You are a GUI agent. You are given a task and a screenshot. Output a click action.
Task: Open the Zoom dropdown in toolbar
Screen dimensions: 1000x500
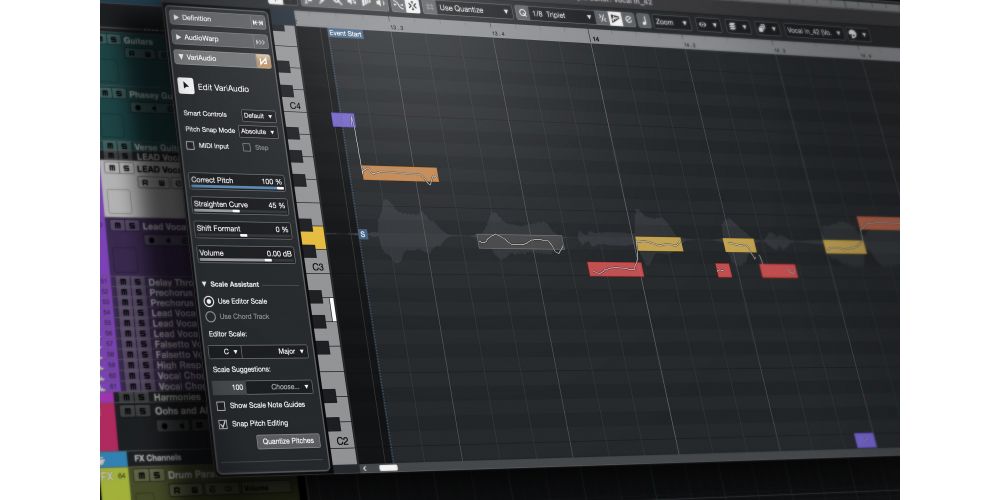tap(671, 23)
